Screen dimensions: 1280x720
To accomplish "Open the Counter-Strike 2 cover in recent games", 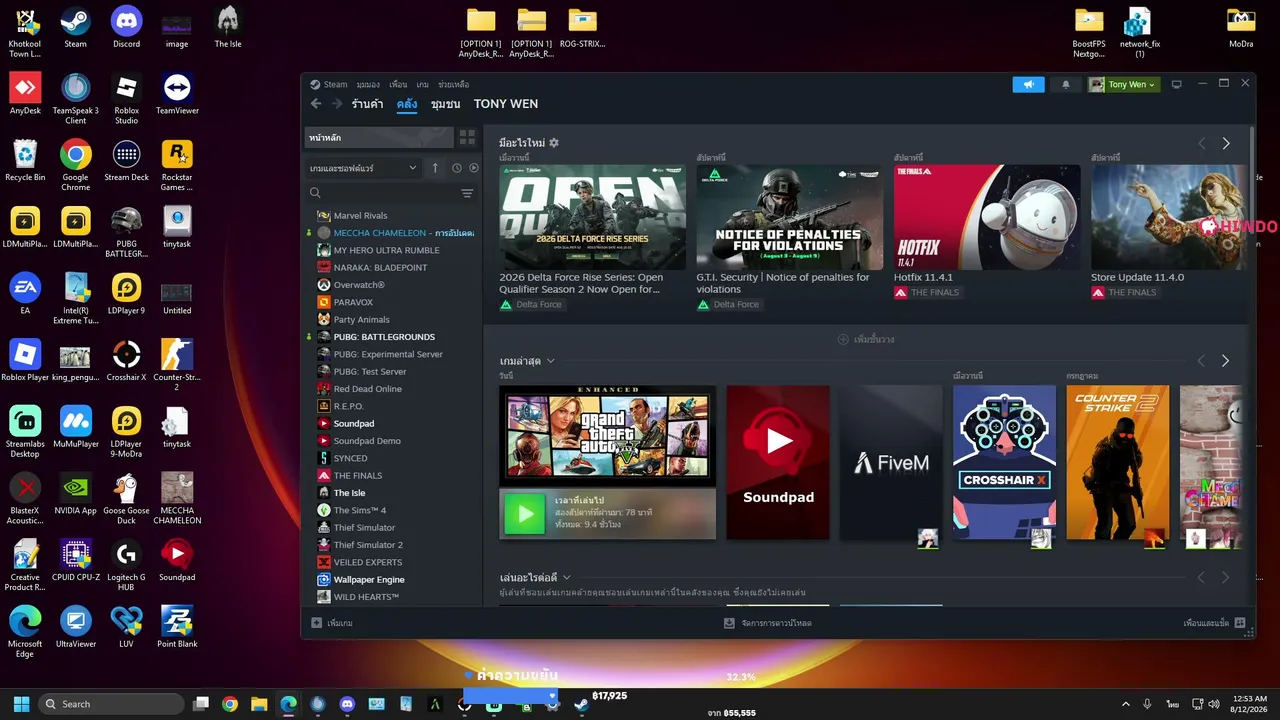I will point(1117,462).
